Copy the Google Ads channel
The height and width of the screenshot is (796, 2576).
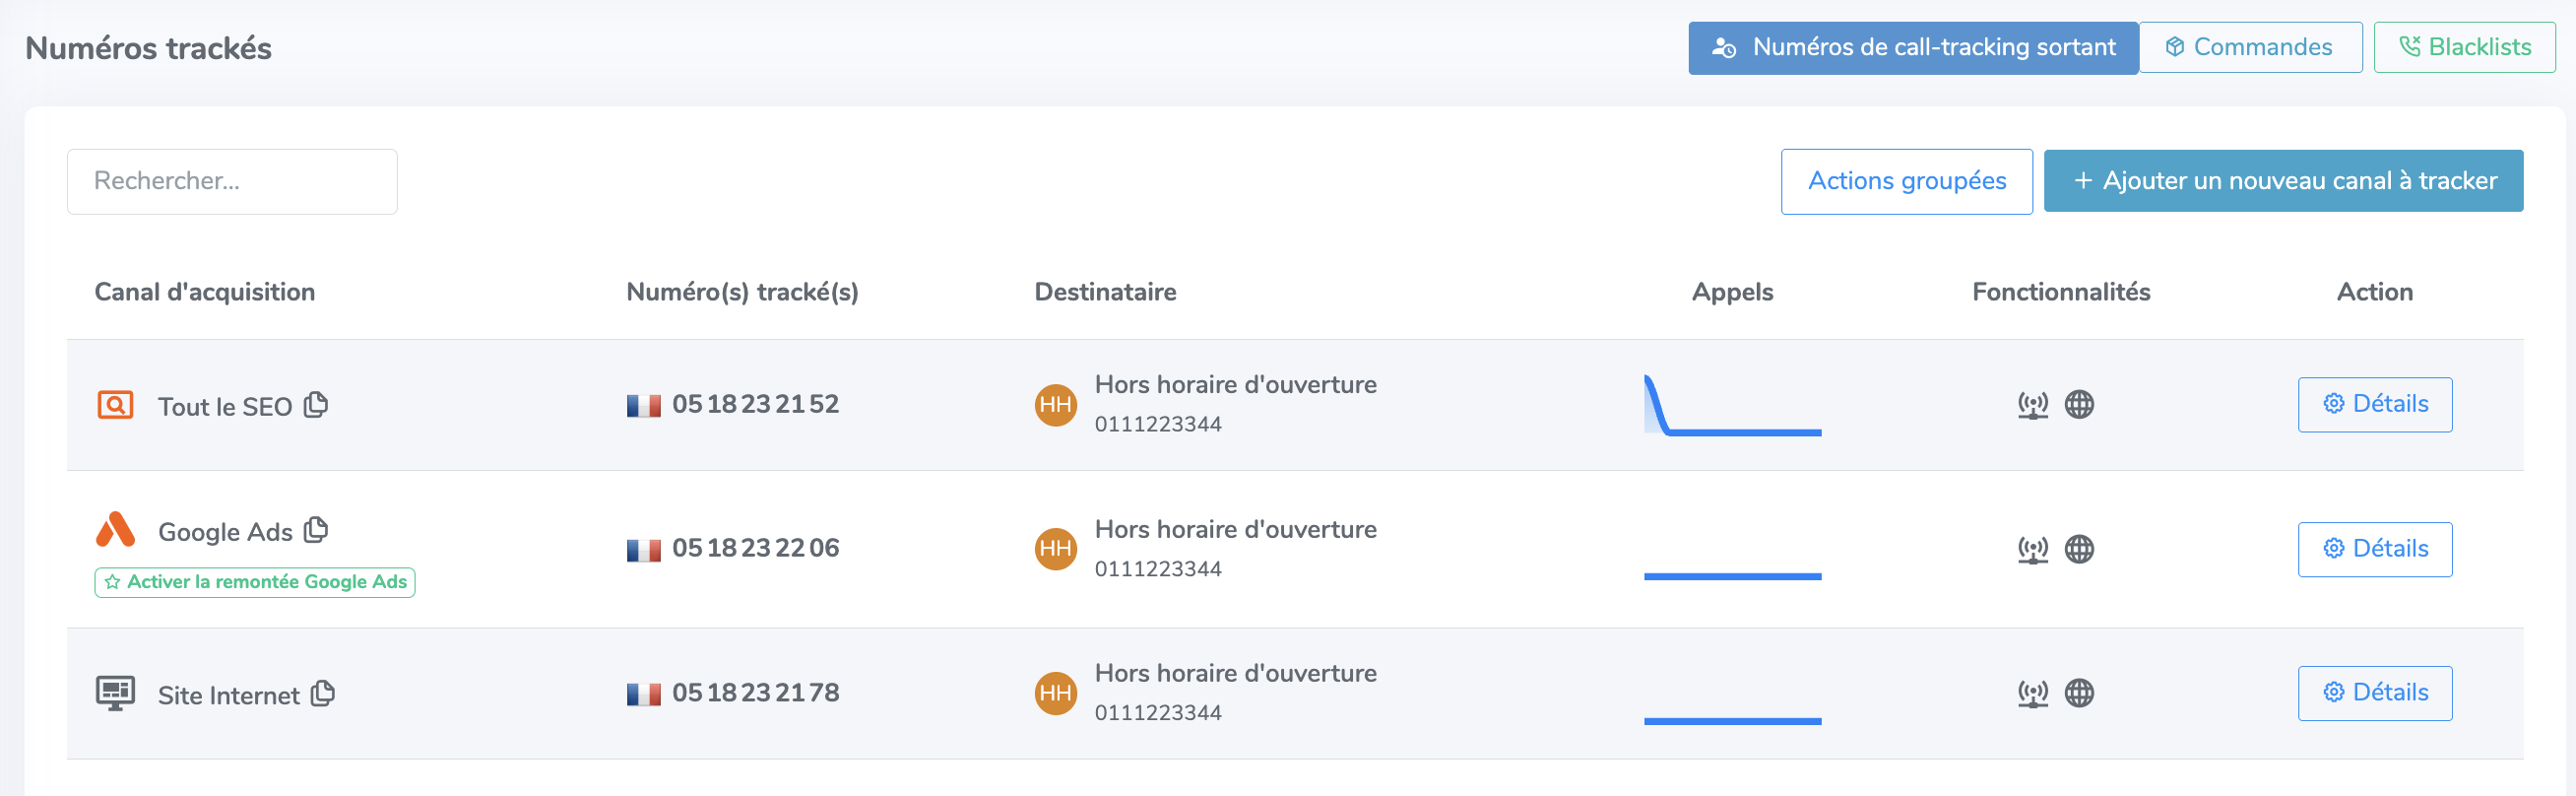tap(316, 530)
